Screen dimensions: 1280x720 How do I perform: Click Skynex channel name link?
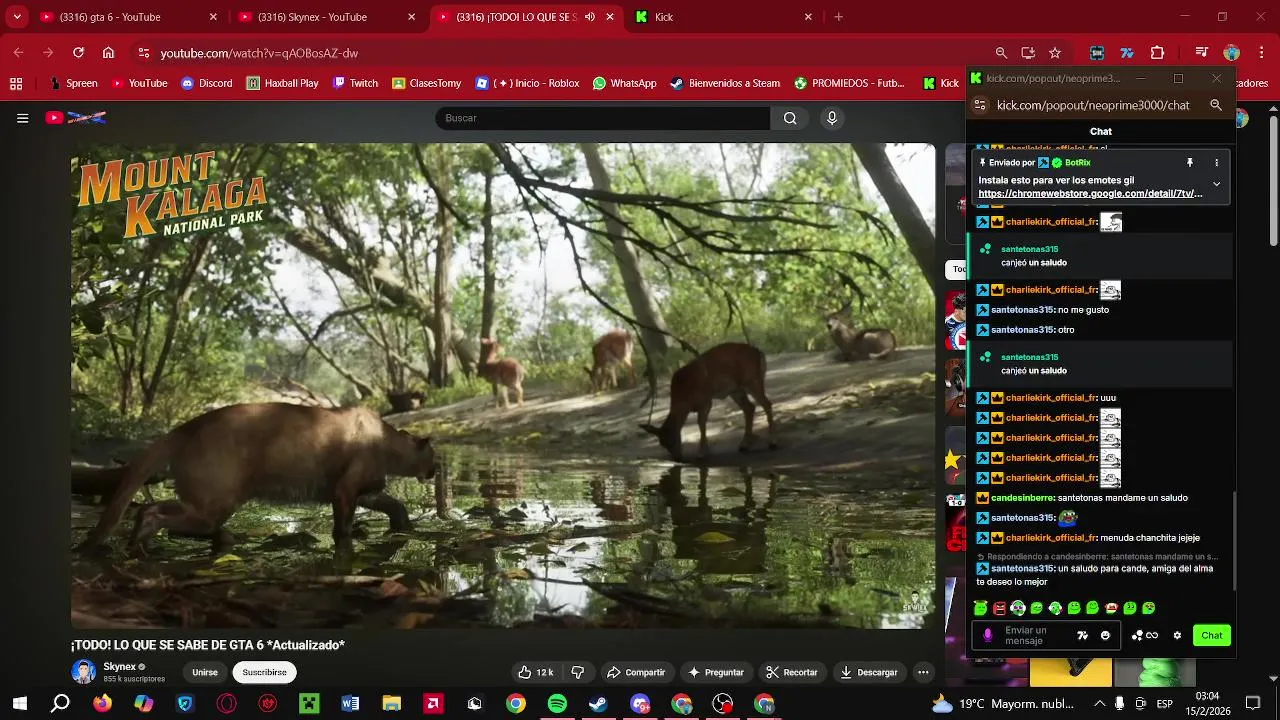tap(119, 667)
